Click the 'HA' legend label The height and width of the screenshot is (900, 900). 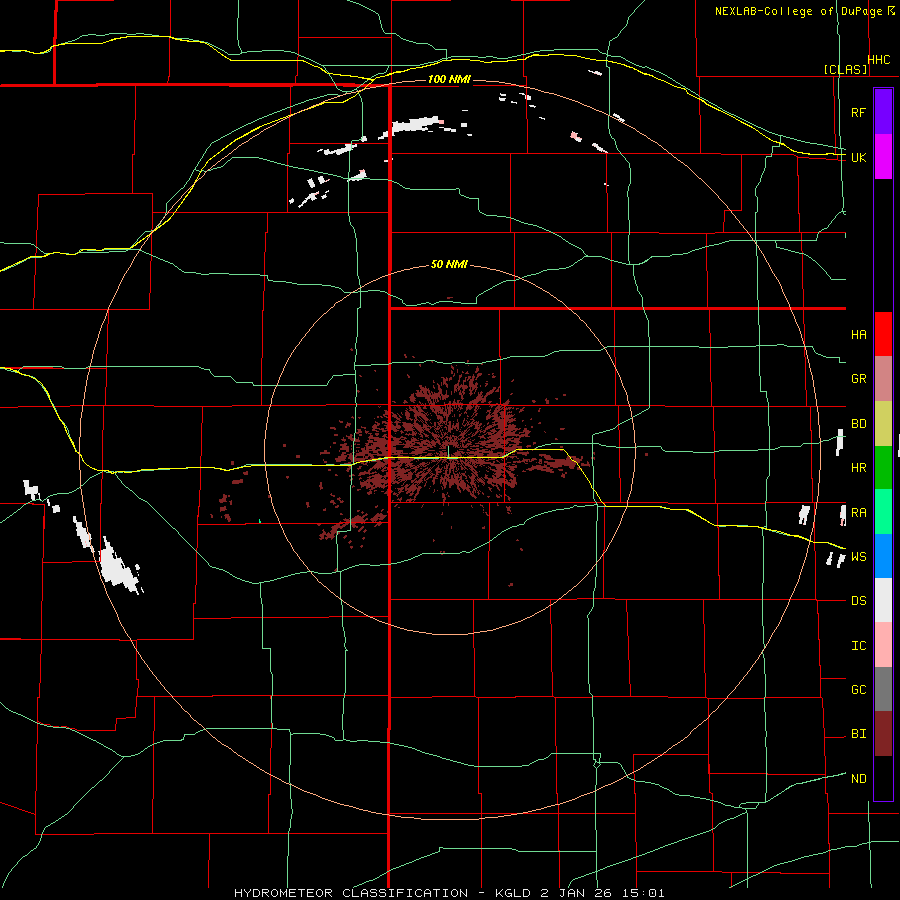[858, 335]
